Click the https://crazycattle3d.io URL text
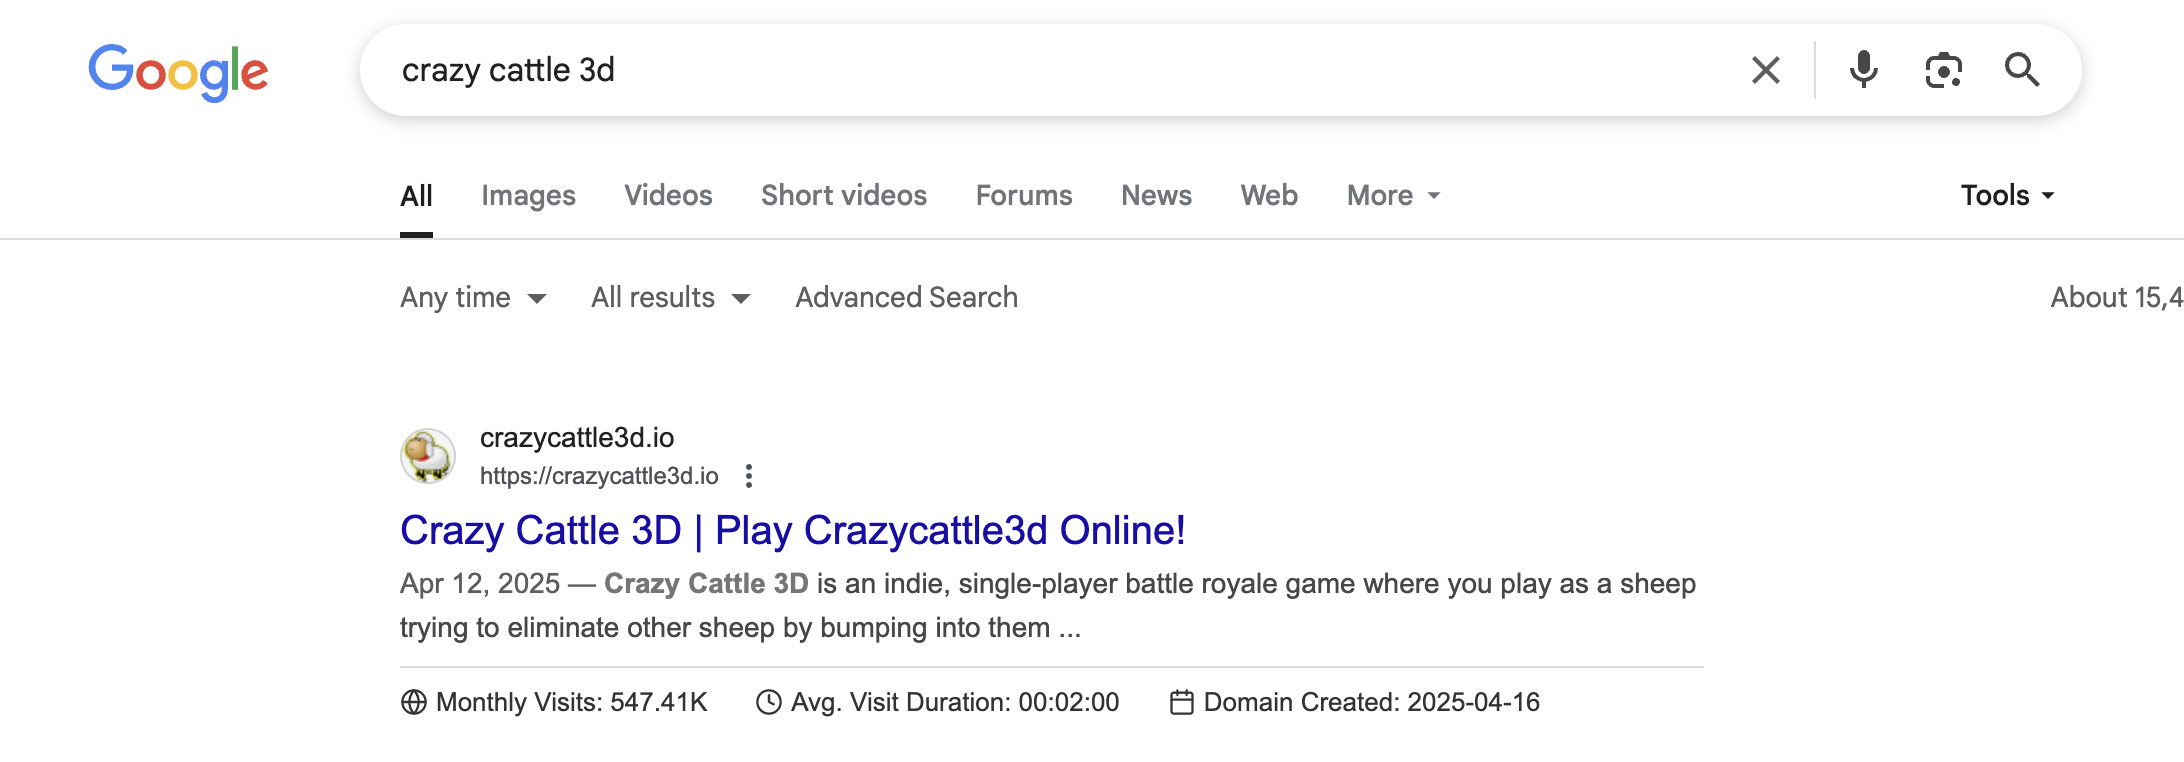 point(599,476)
